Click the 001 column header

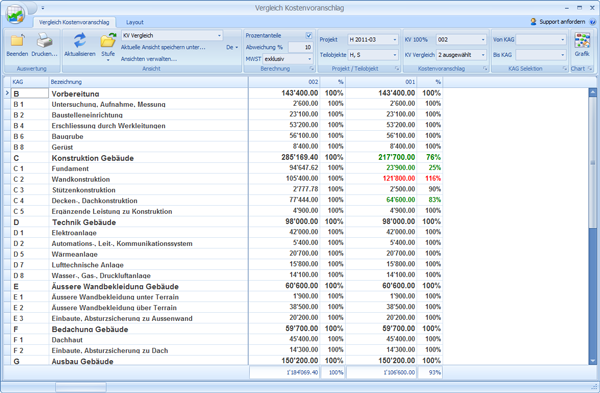381,82
